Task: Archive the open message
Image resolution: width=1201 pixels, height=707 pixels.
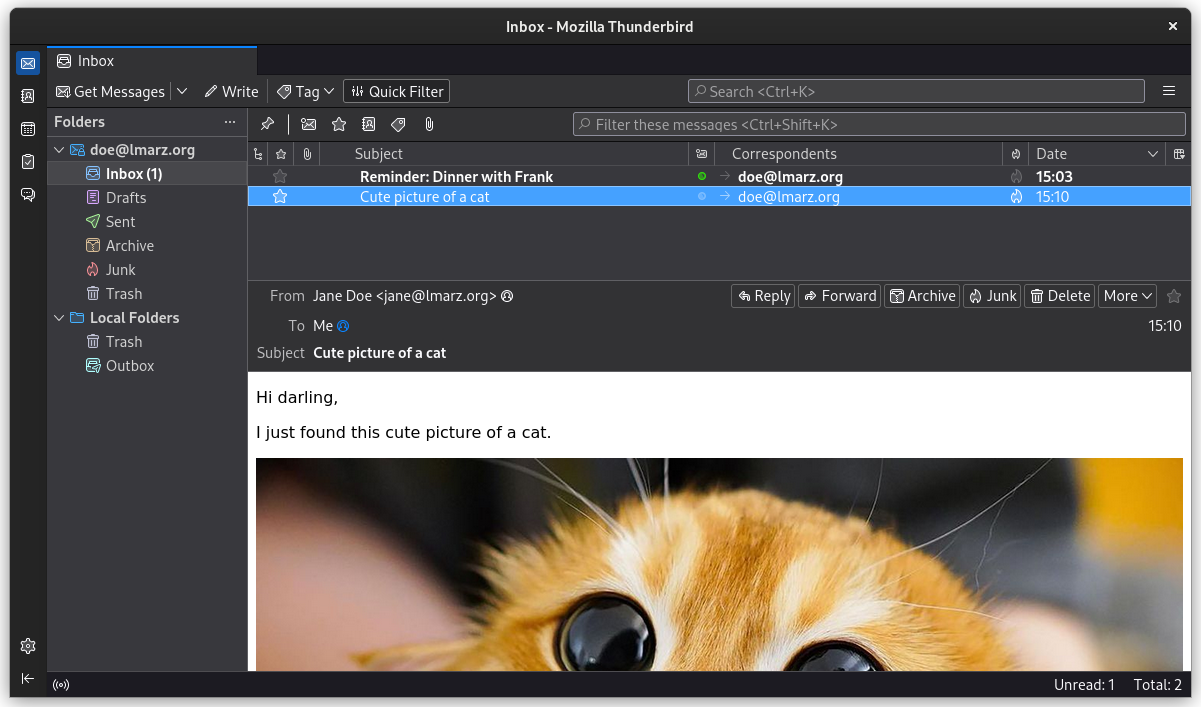Action: [922, 296]
